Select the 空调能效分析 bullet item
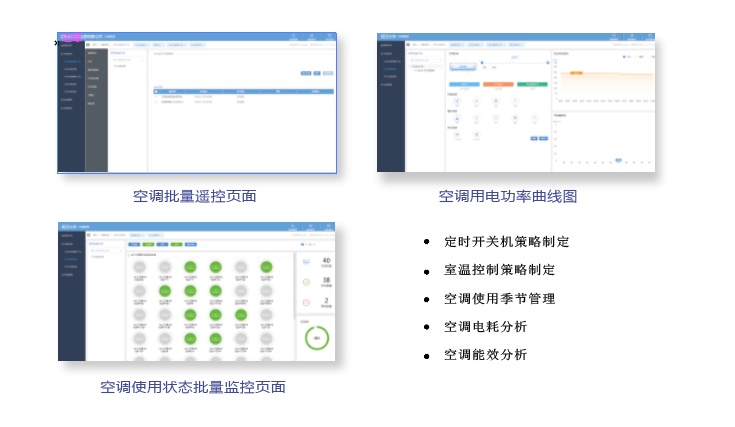The height and width of the screenshot is (427, 735). (x=485, y=354)
